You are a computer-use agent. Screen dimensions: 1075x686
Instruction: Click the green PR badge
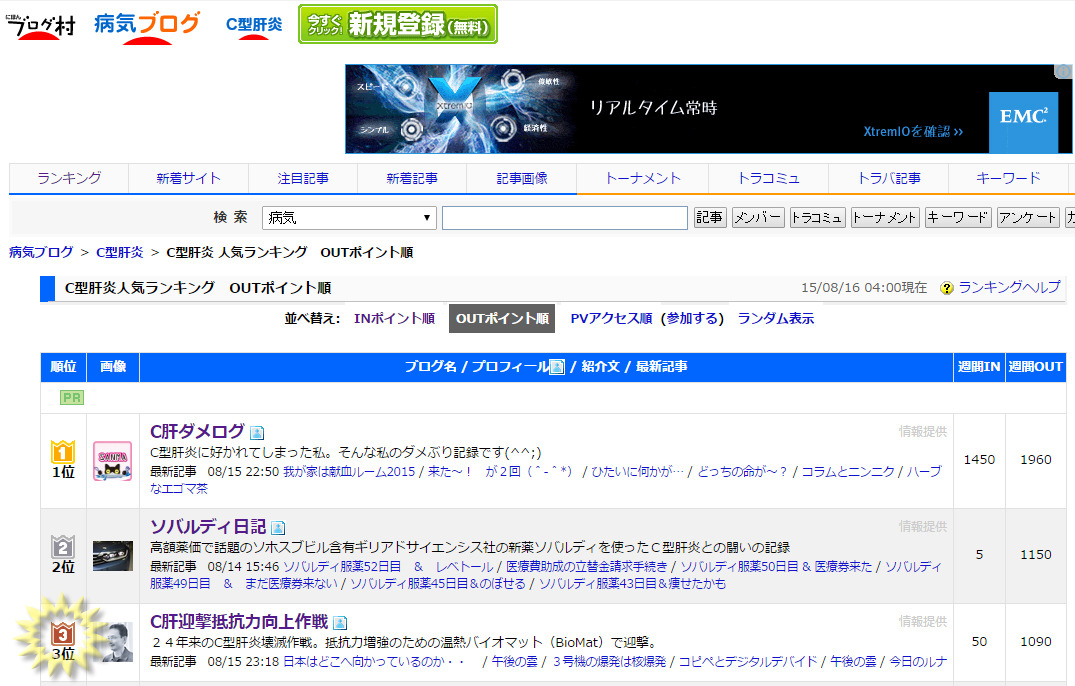72,397
